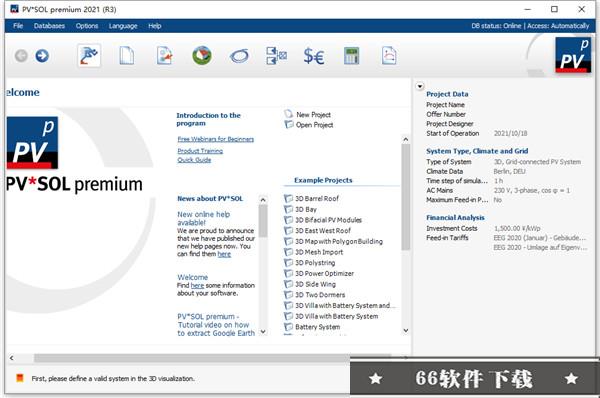Go forward with the blue arrow button
The image size is (600, 398).
[x=42, y=56]
